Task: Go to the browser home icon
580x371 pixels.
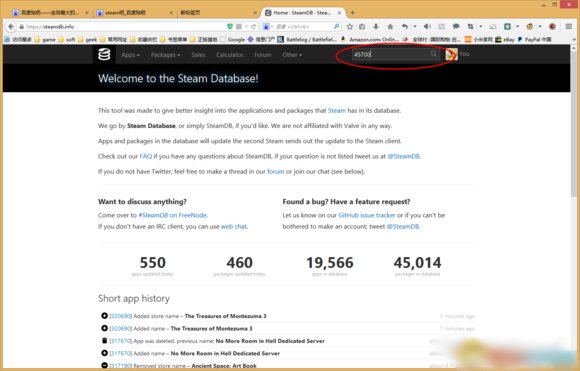Action: [x=390, y=27]
